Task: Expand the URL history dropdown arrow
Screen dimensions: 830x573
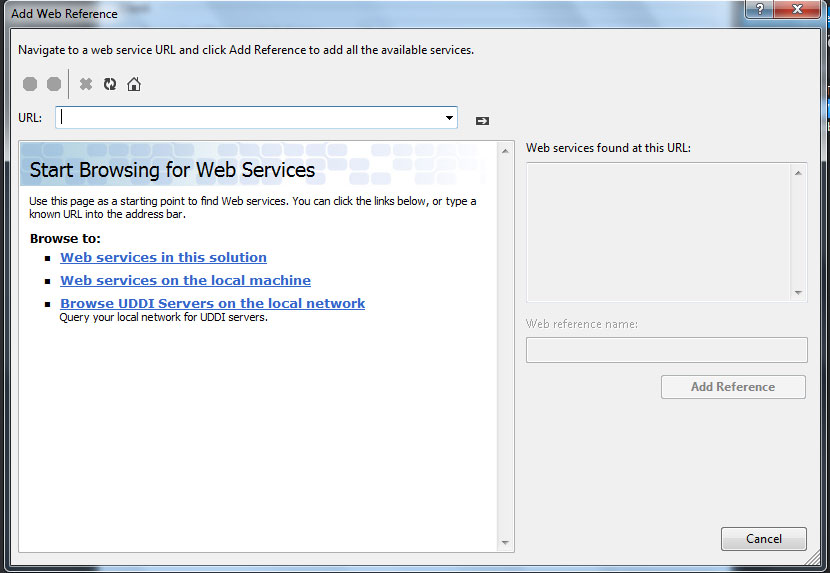Action: pos(449,118)
